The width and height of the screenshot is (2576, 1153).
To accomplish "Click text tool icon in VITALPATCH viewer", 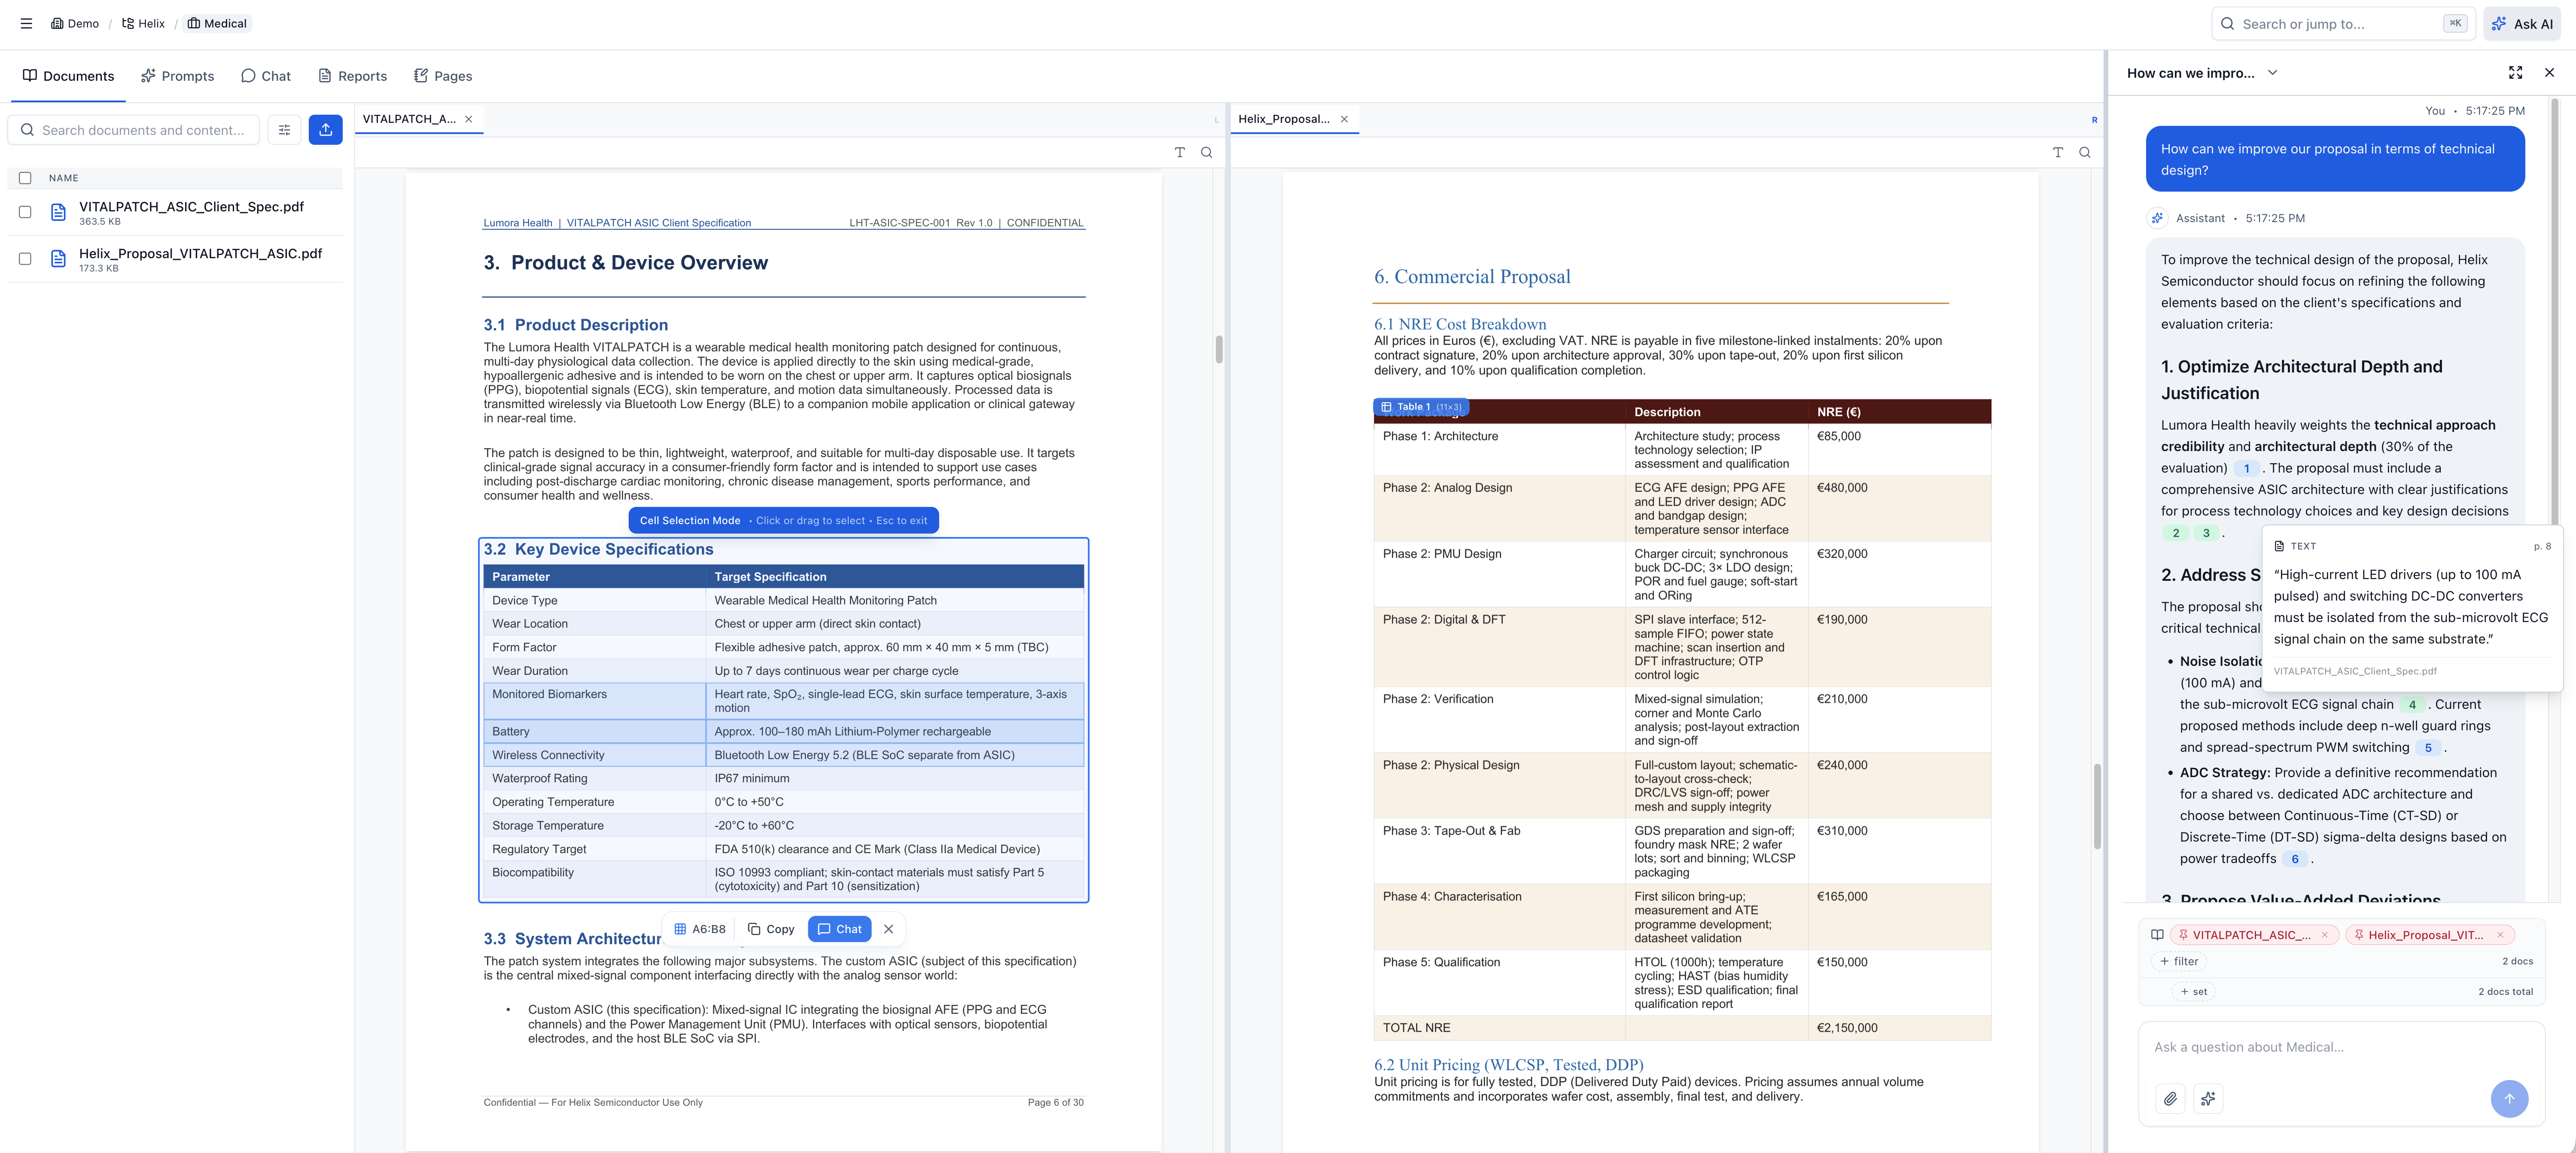I will tap(1180, 152).
